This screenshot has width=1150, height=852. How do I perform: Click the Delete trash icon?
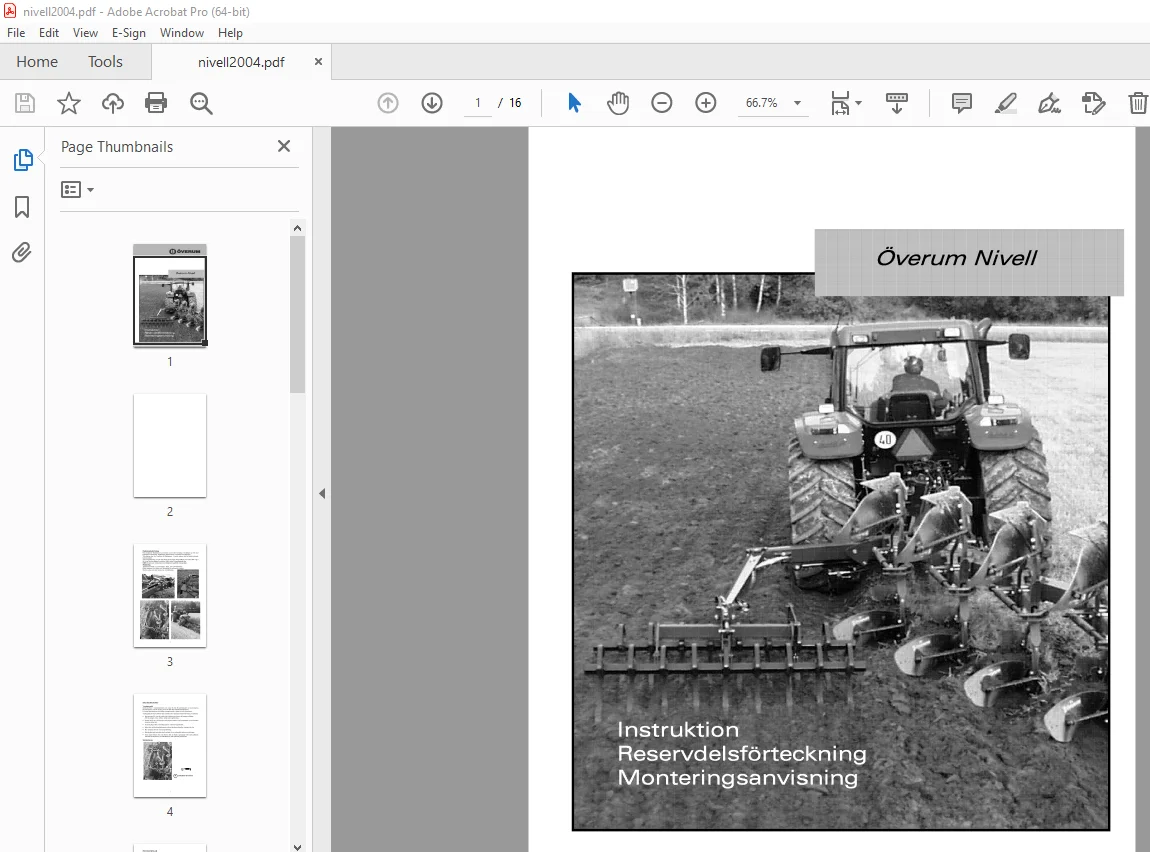click(x=1138, y=103)
